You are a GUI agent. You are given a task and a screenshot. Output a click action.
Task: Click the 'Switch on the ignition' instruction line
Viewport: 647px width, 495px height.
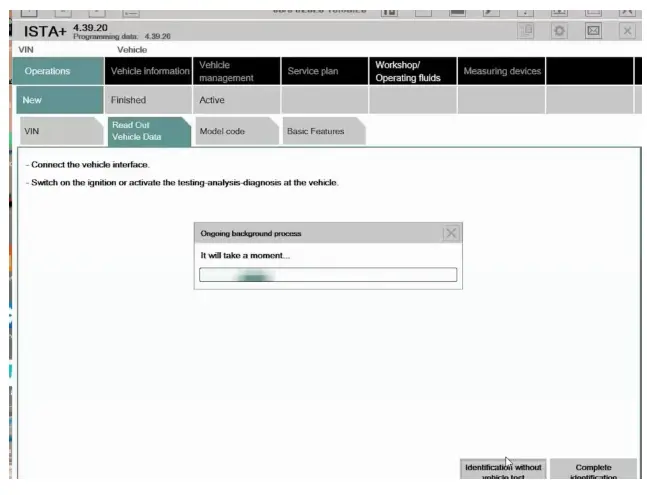(x=182, y=182)
